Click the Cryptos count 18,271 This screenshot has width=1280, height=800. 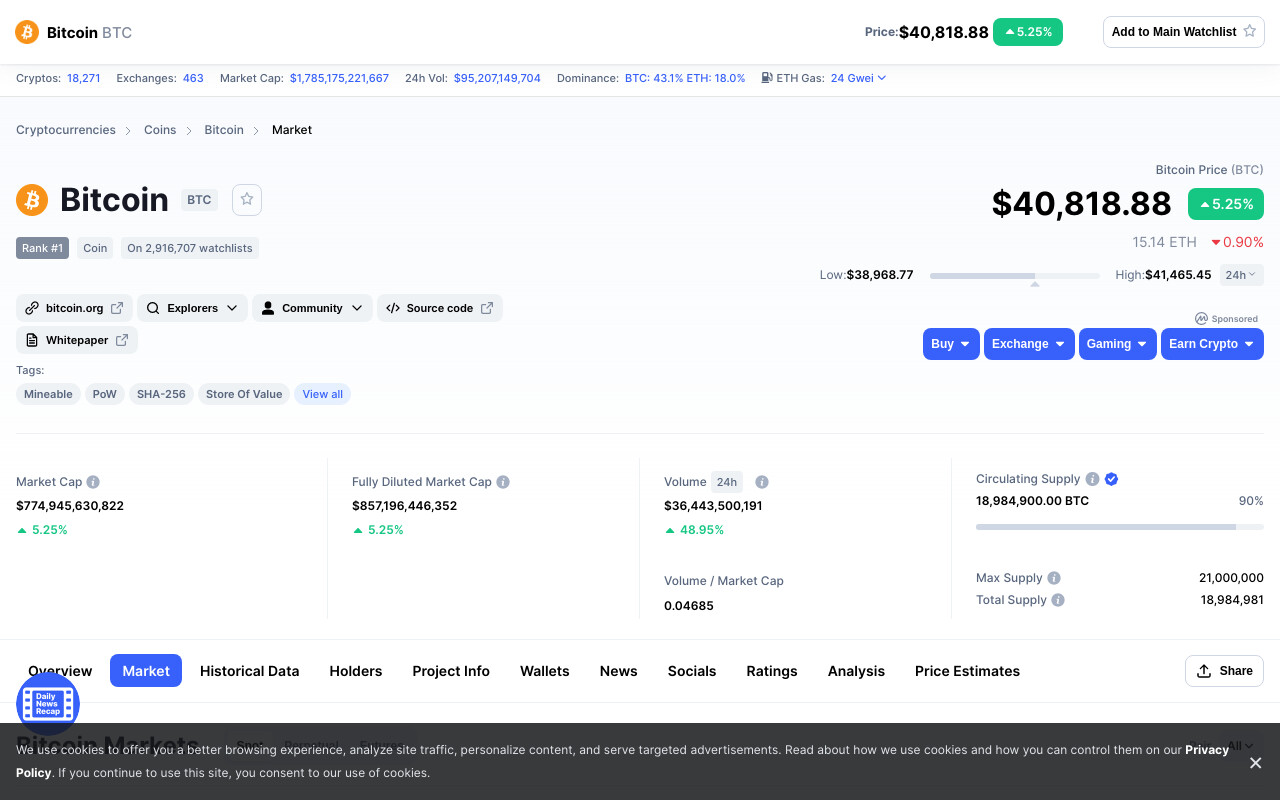pos(84,78)
